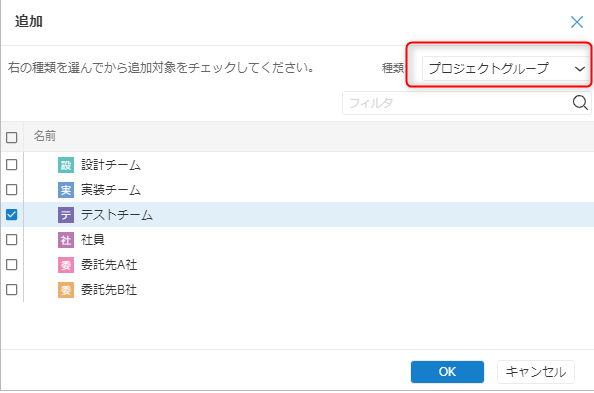This screenshot has height=393, width=594.
Task: Close the 追加 dialog with X icon
Action: (577, 22)
